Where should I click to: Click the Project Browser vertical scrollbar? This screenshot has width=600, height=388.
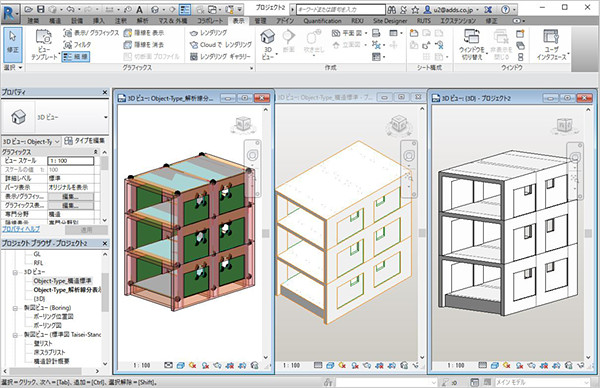(x=105, y=308)
